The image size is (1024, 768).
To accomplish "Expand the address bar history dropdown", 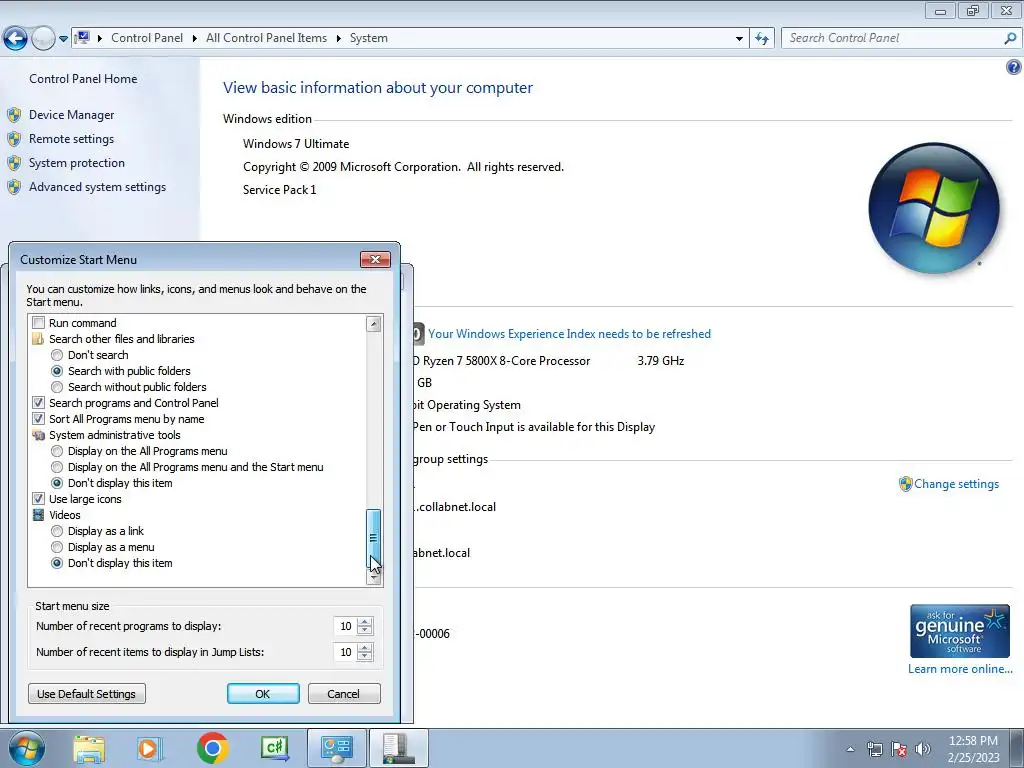I will 739,39.
